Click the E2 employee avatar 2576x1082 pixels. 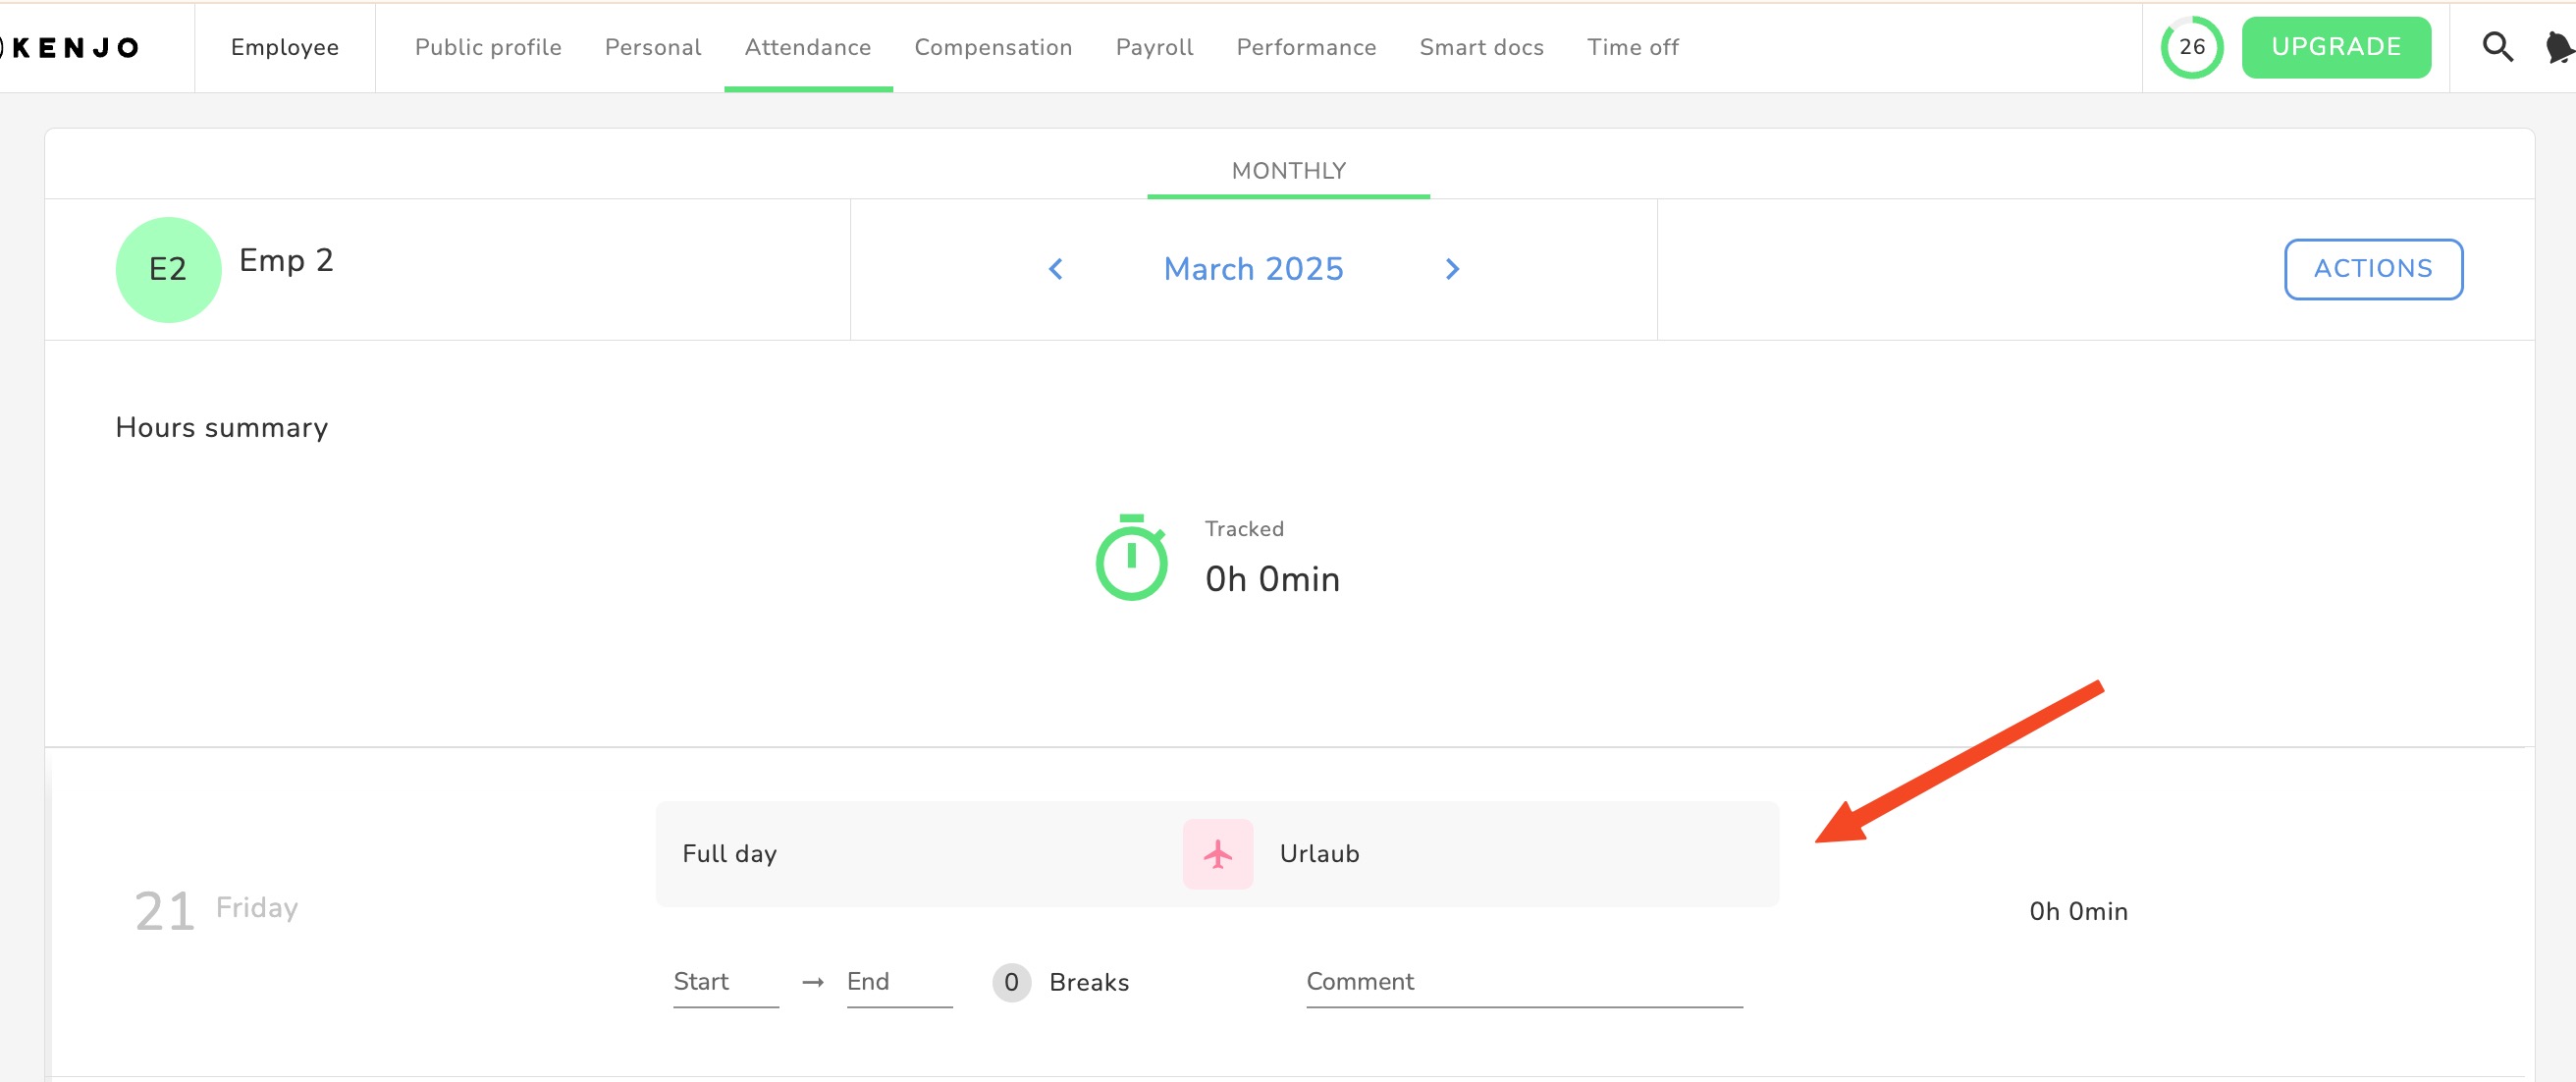(168, 269)
